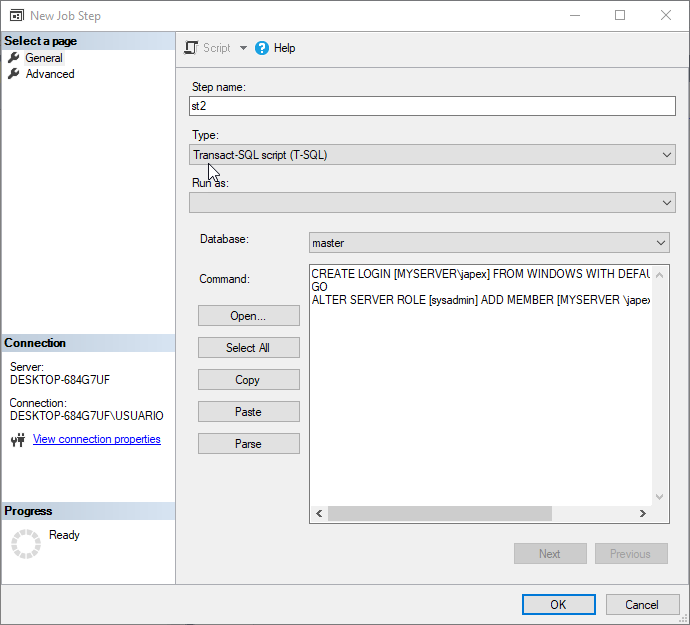
Task: Switch to the Advanced page
Action: click(50, 74)
